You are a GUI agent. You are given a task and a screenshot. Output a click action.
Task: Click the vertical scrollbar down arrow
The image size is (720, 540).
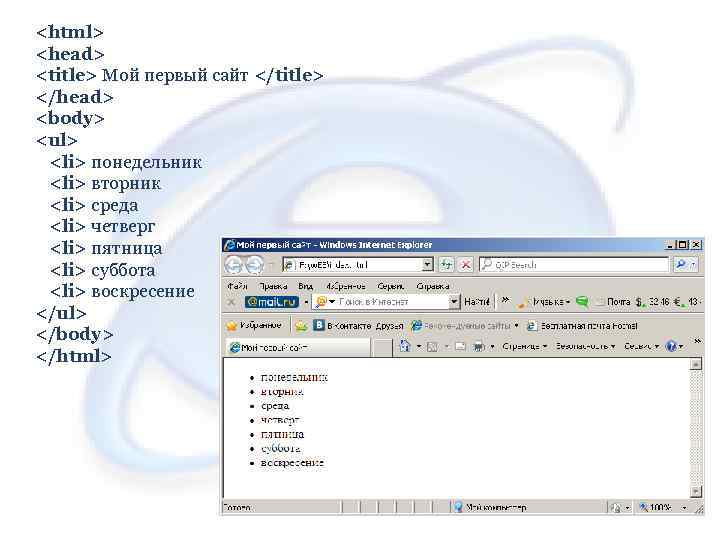pyautogui.click(x=696, y=491)
